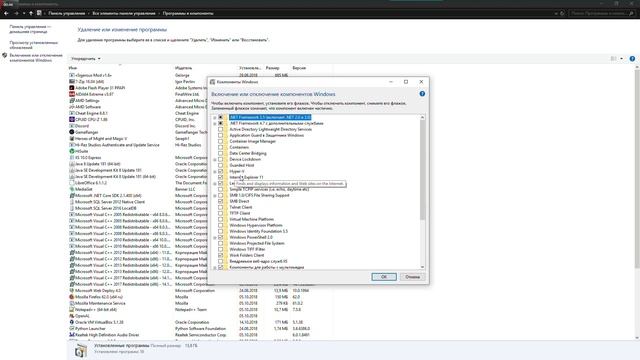The height and width of the screenshot is (360, 640).
Task: Click the OpenAL icon
Action: [72, 316]
